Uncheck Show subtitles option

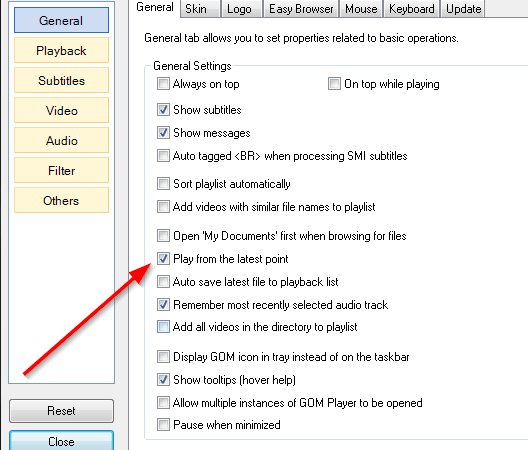pos(163,110)
